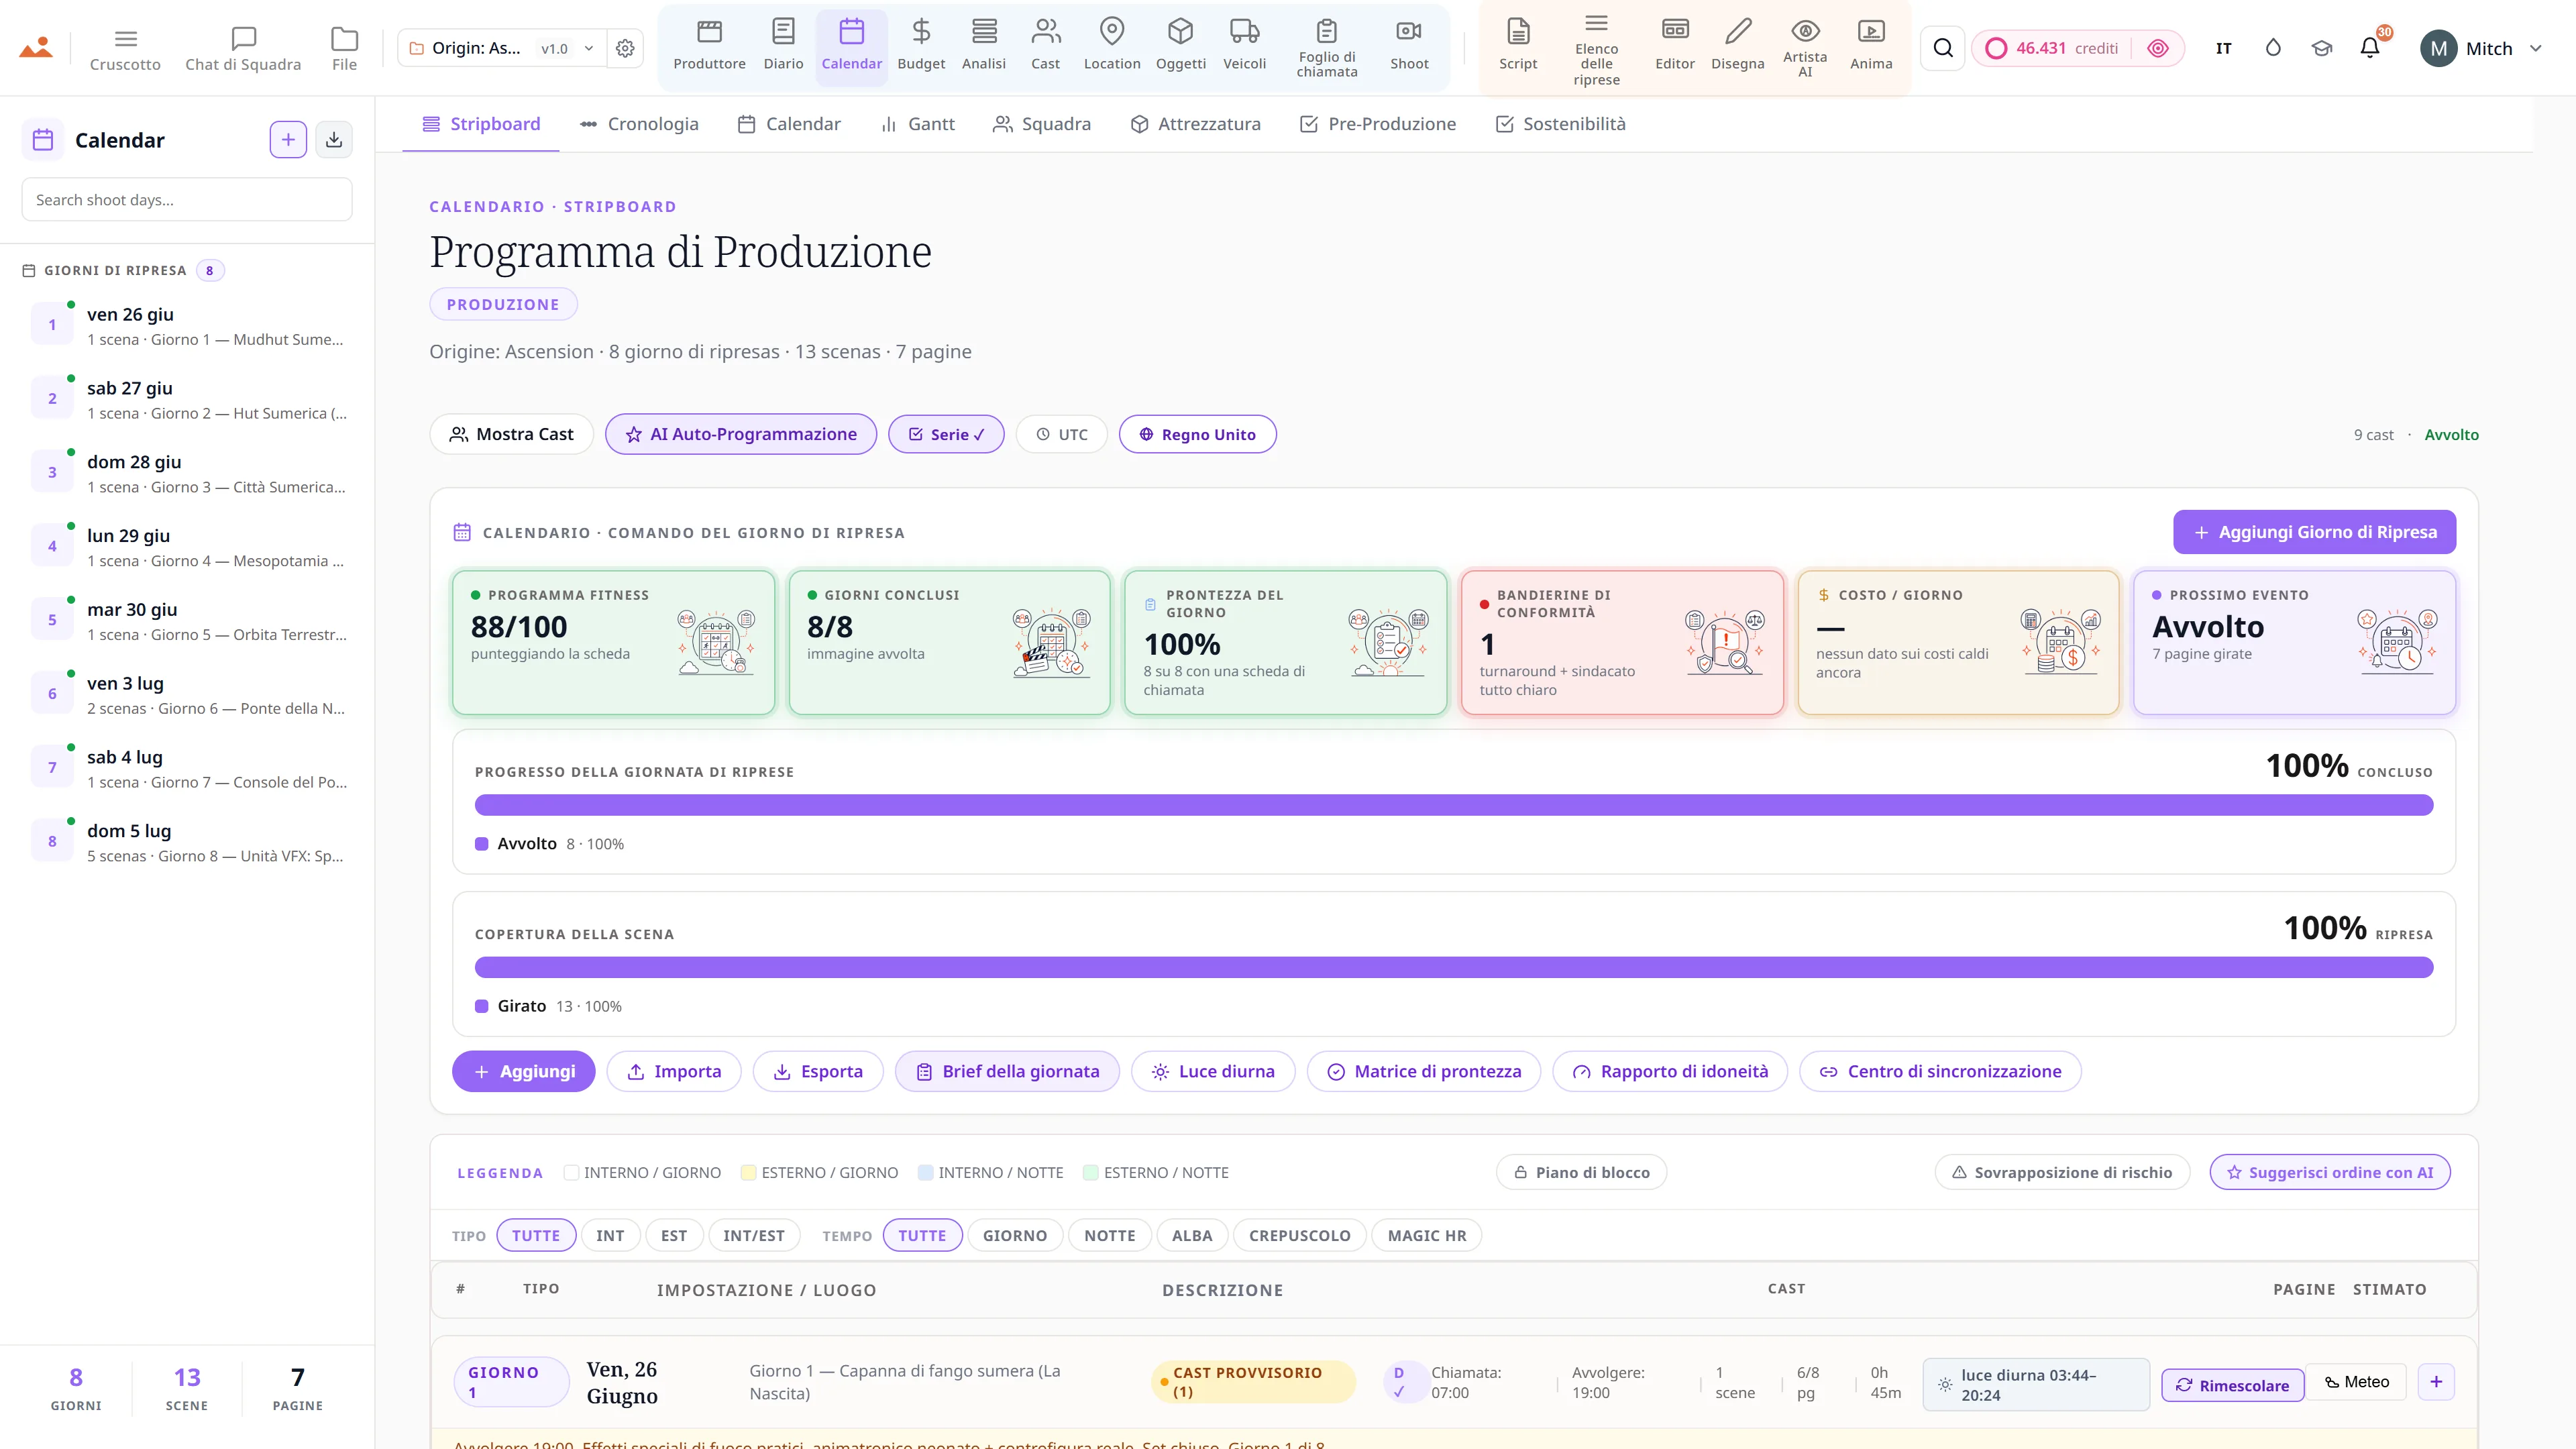Open Foglio di chiamata clipboard
This screenshot has height=1449, width=2576.
point(1327,48)
